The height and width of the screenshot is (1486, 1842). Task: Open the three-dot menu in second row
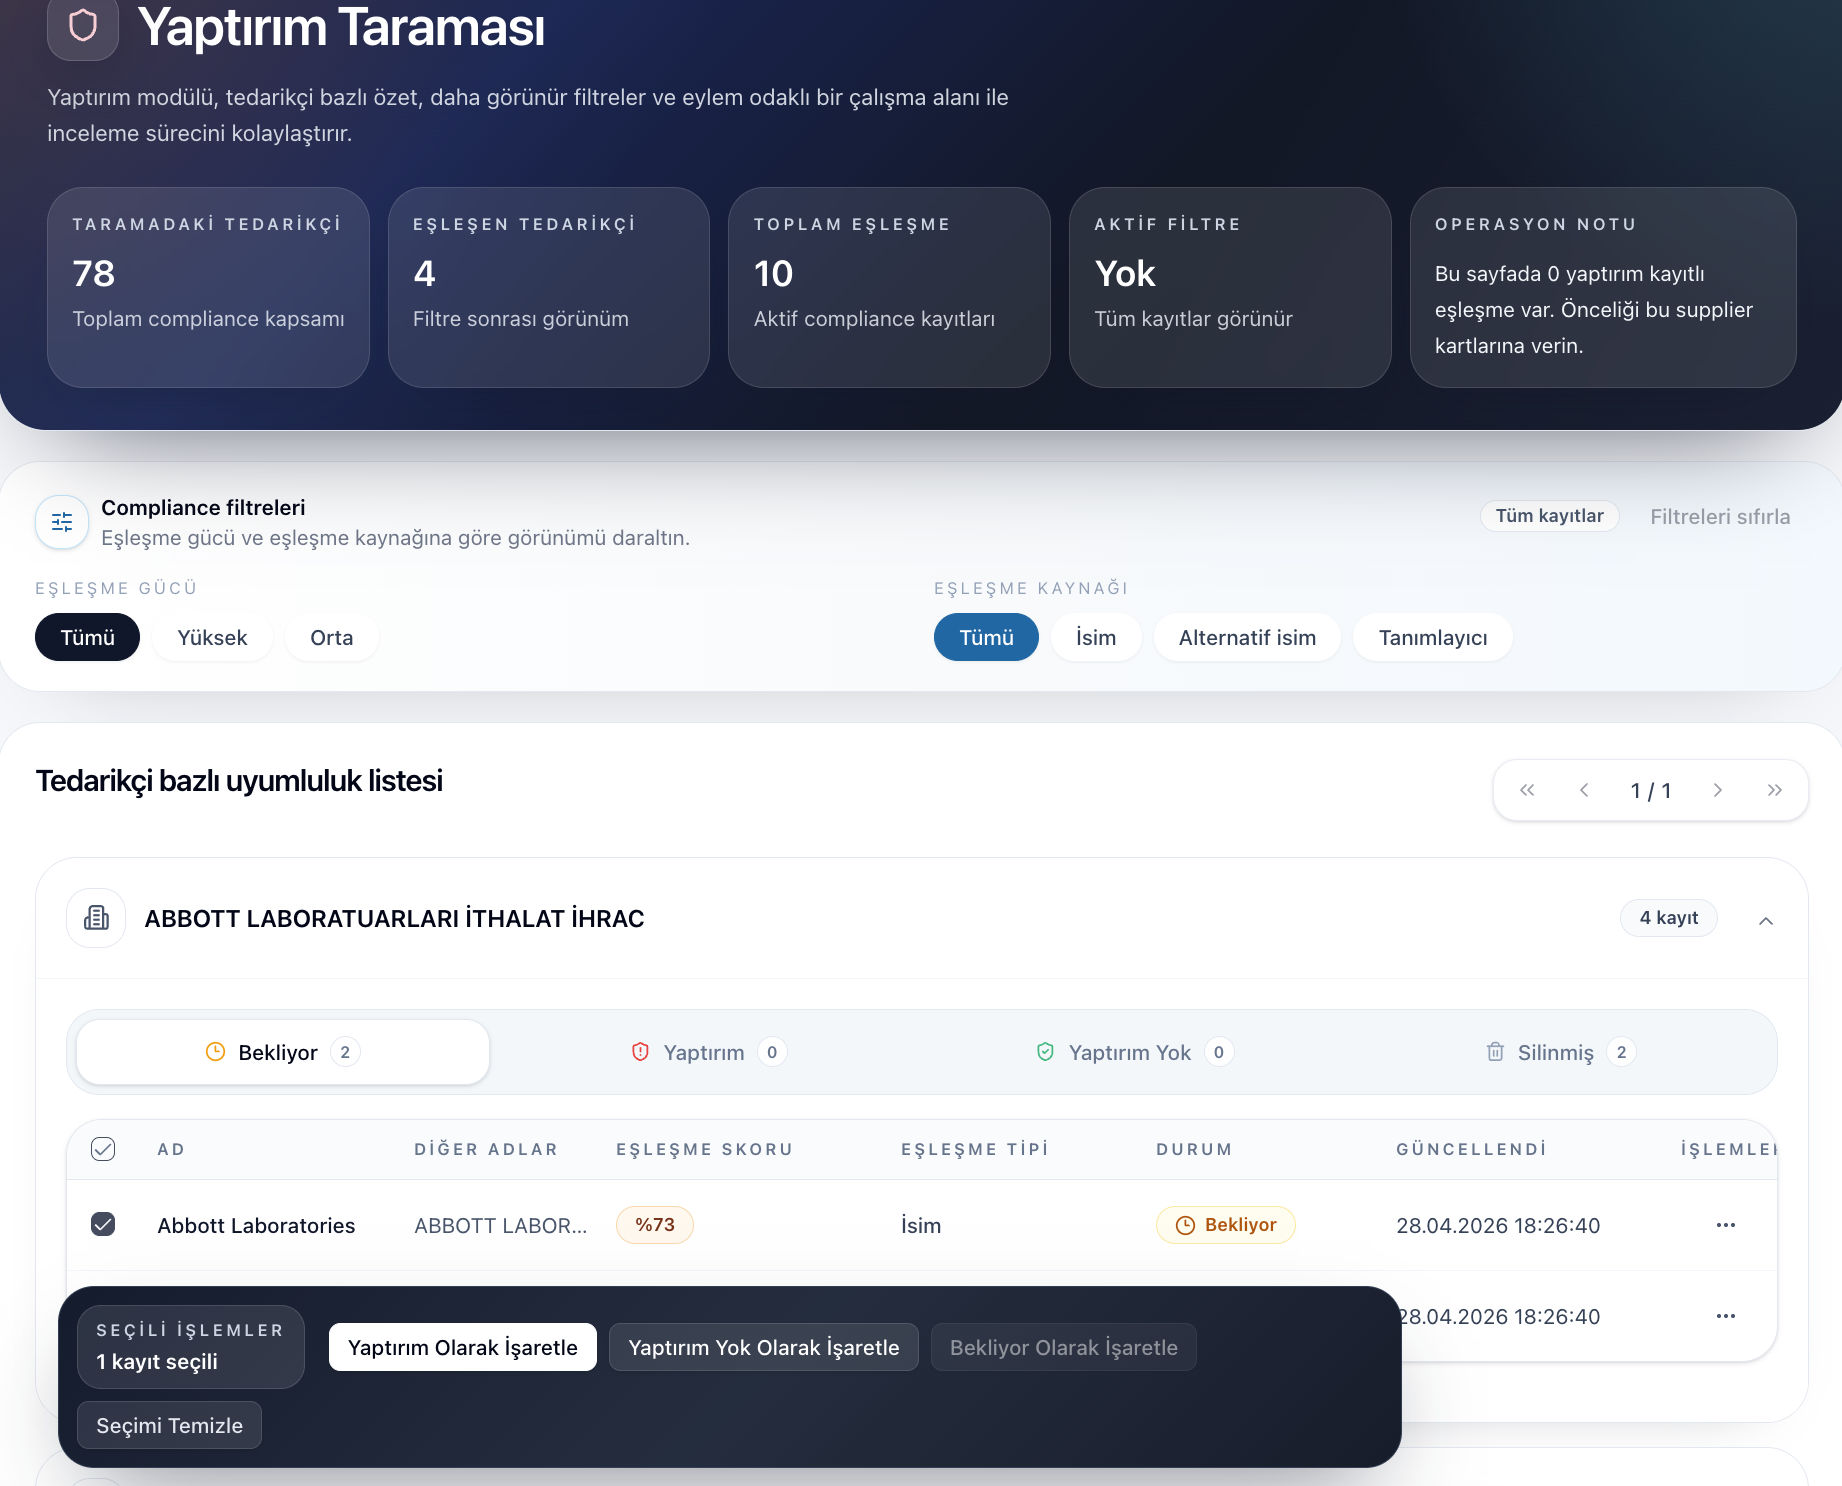[1726, 1316]
